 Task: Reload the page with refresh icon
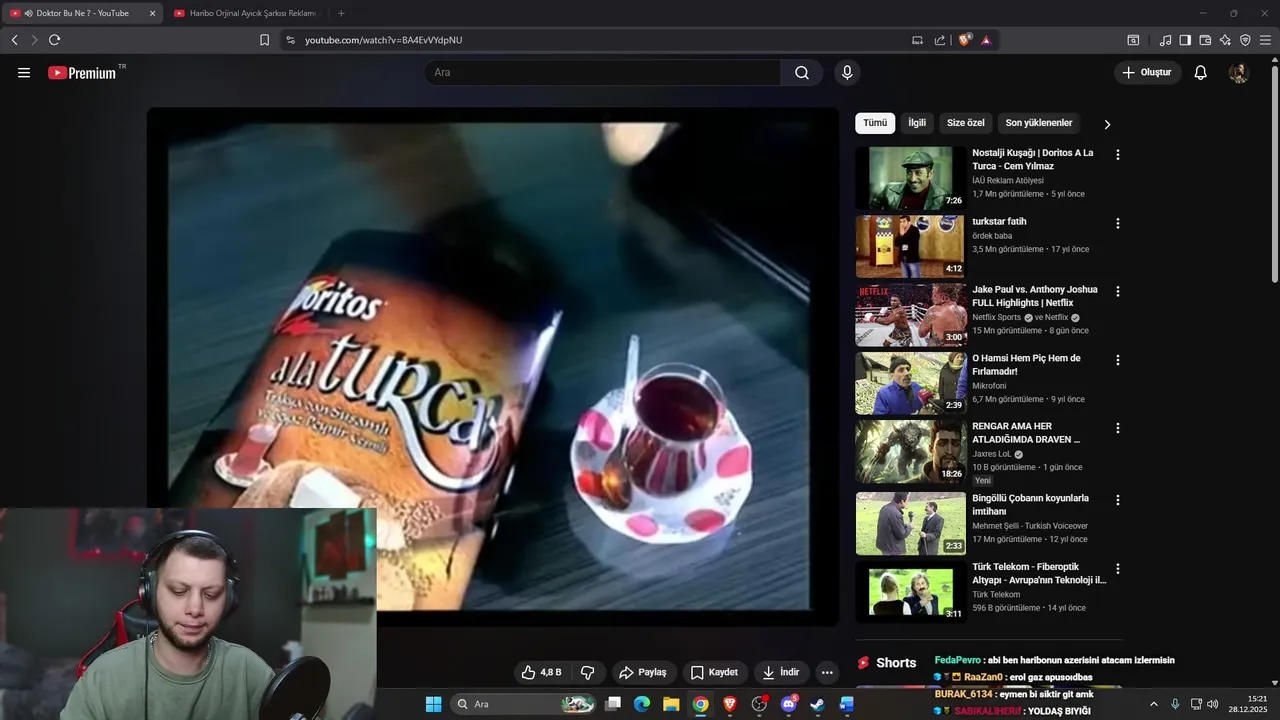[x=54, y=40]
